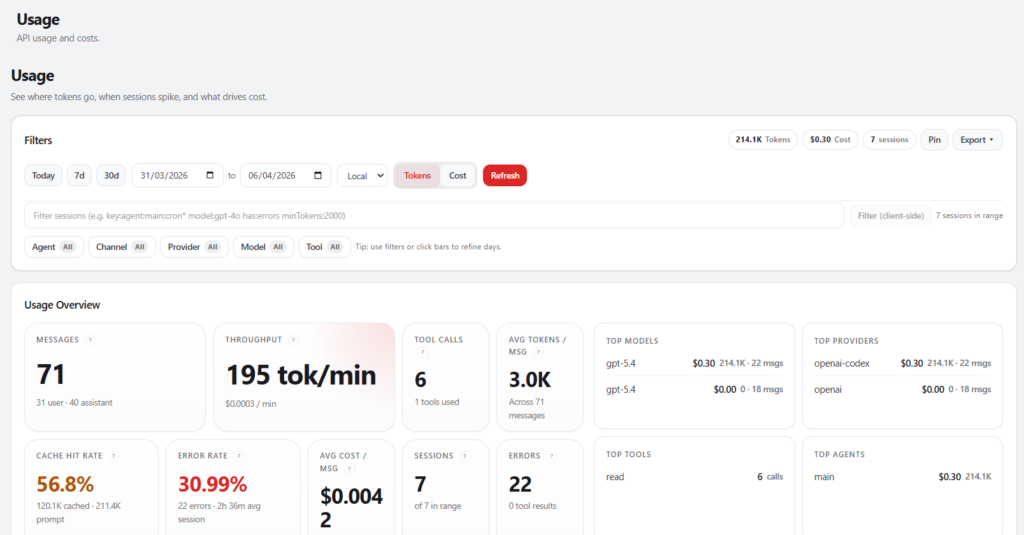Click the help icon beside Throughput

click(293, 340)
